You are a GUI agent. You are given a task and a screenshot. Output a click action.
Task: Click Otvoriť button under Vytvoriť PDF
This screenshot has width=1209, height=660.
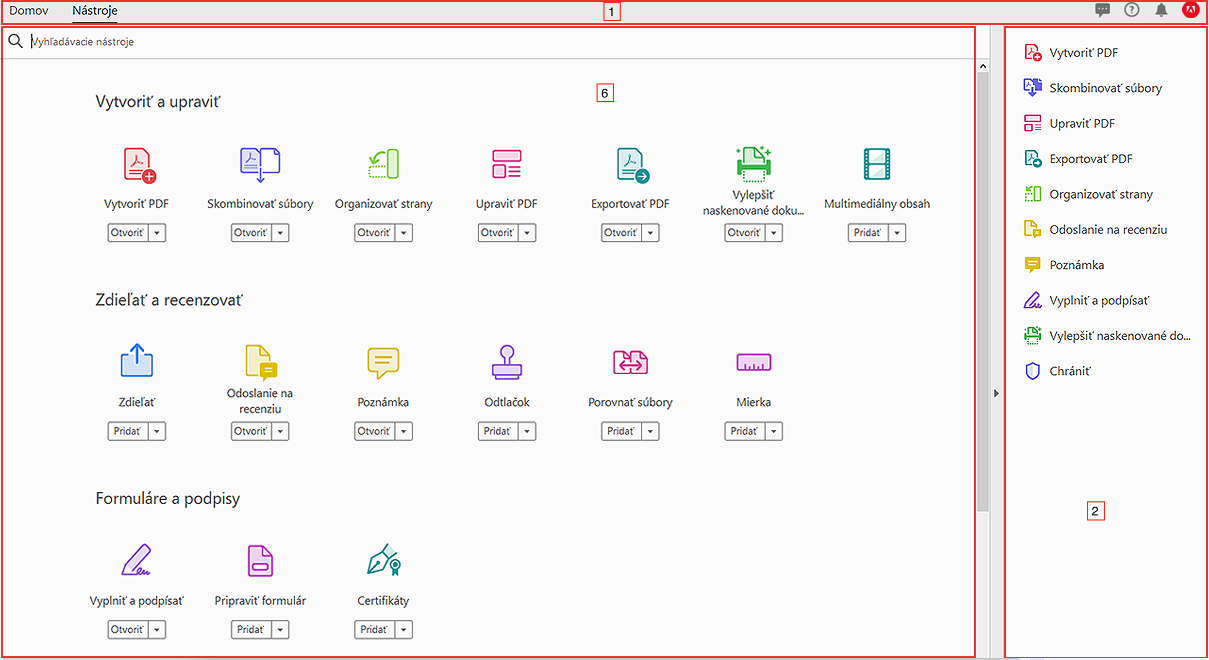click(x=128, y=233)
